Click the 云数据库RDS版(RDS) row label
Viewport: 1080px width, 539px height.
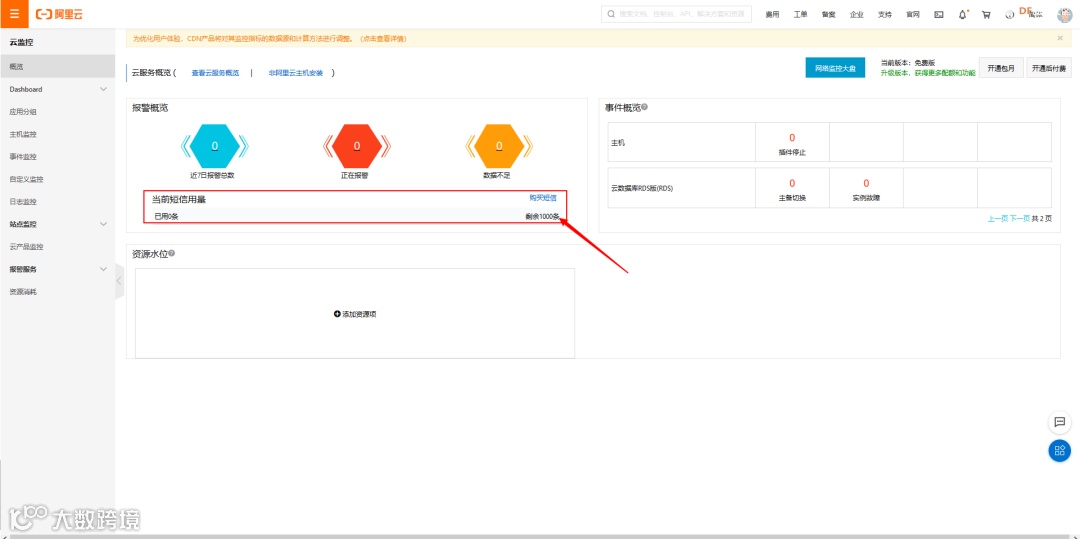642,188
